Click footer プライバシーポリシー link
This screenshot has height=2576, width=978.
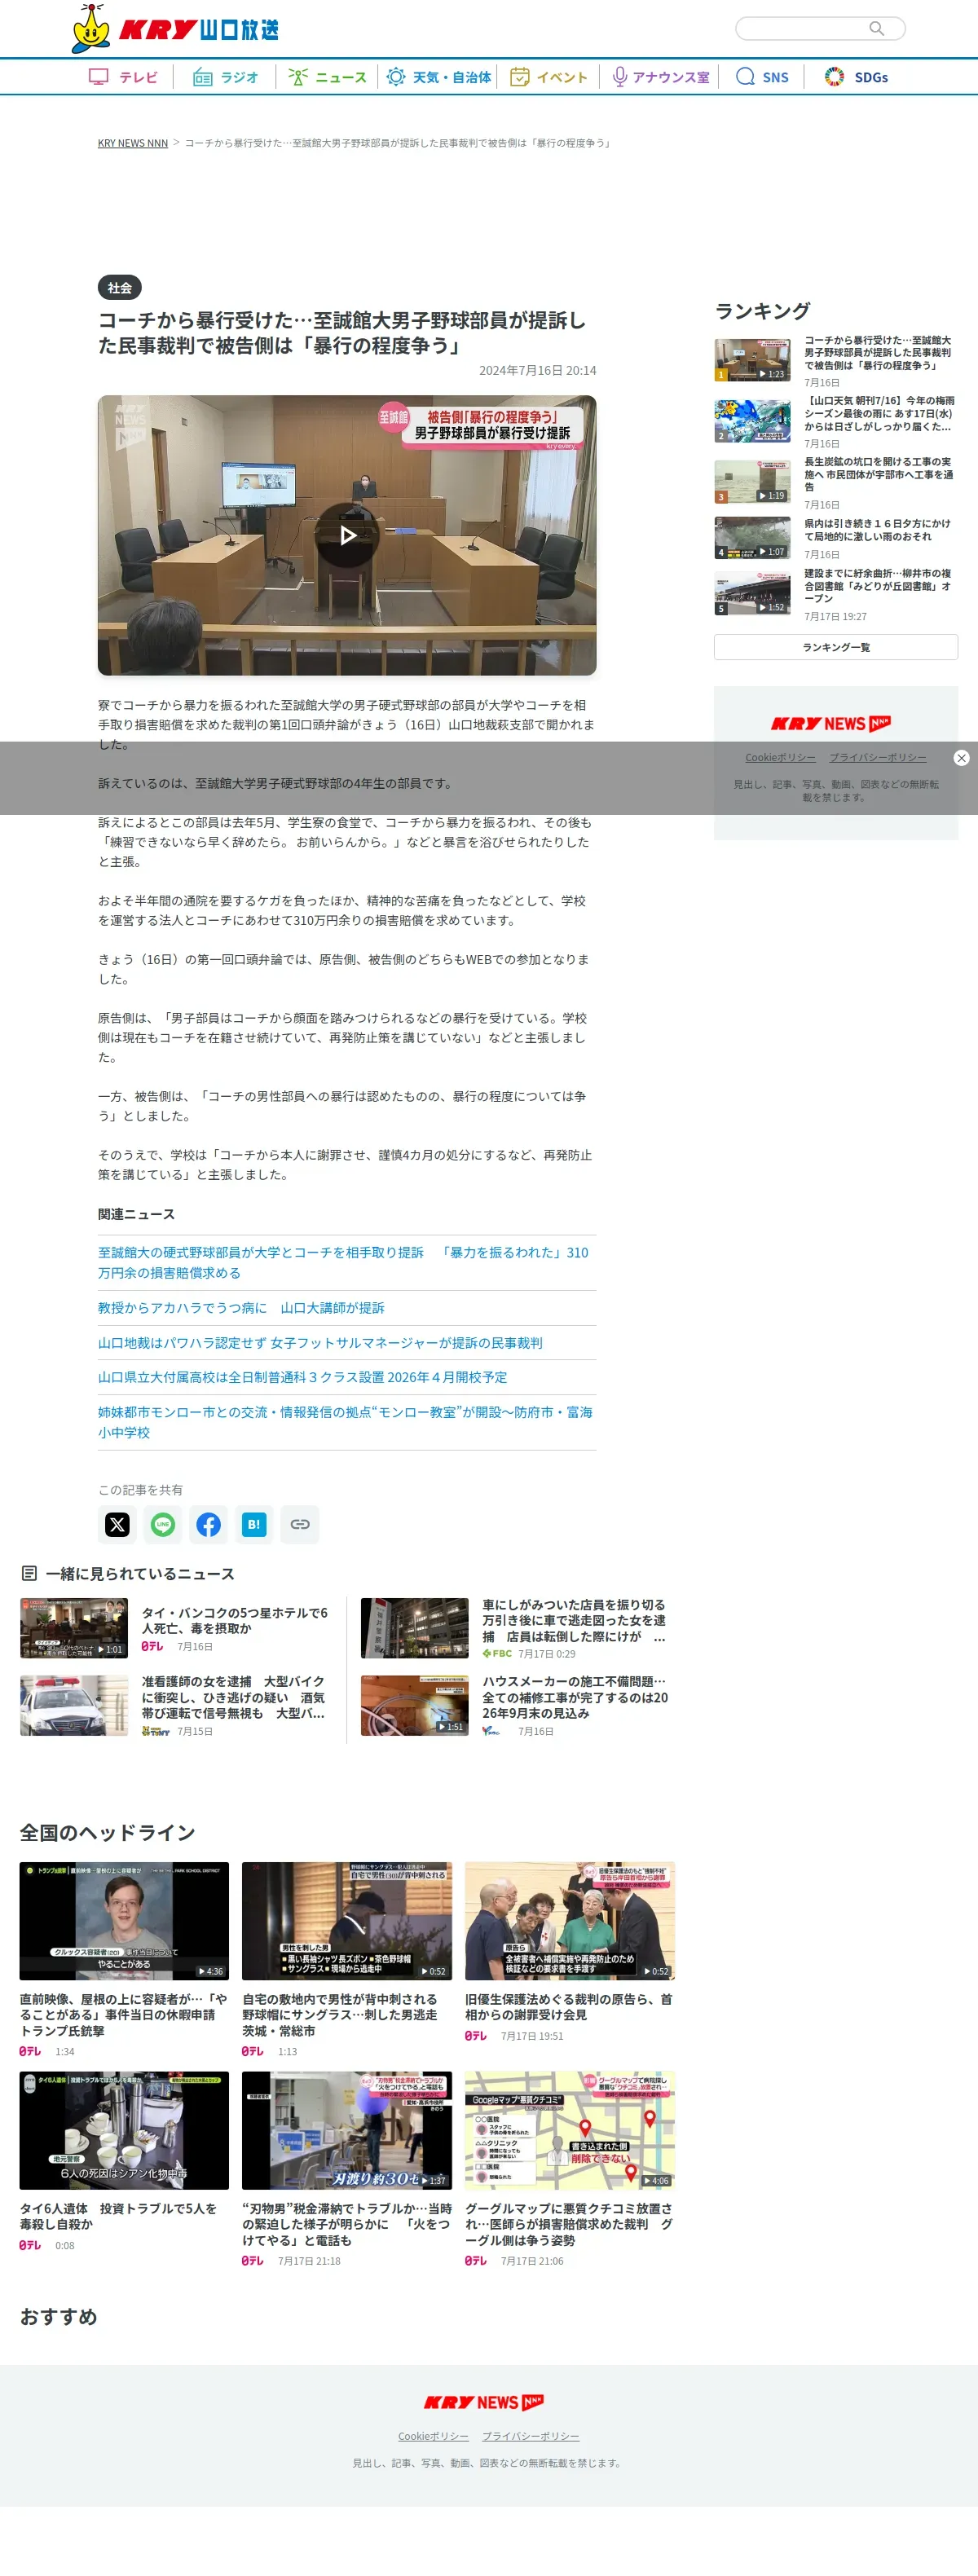(x=531, y=2436)
